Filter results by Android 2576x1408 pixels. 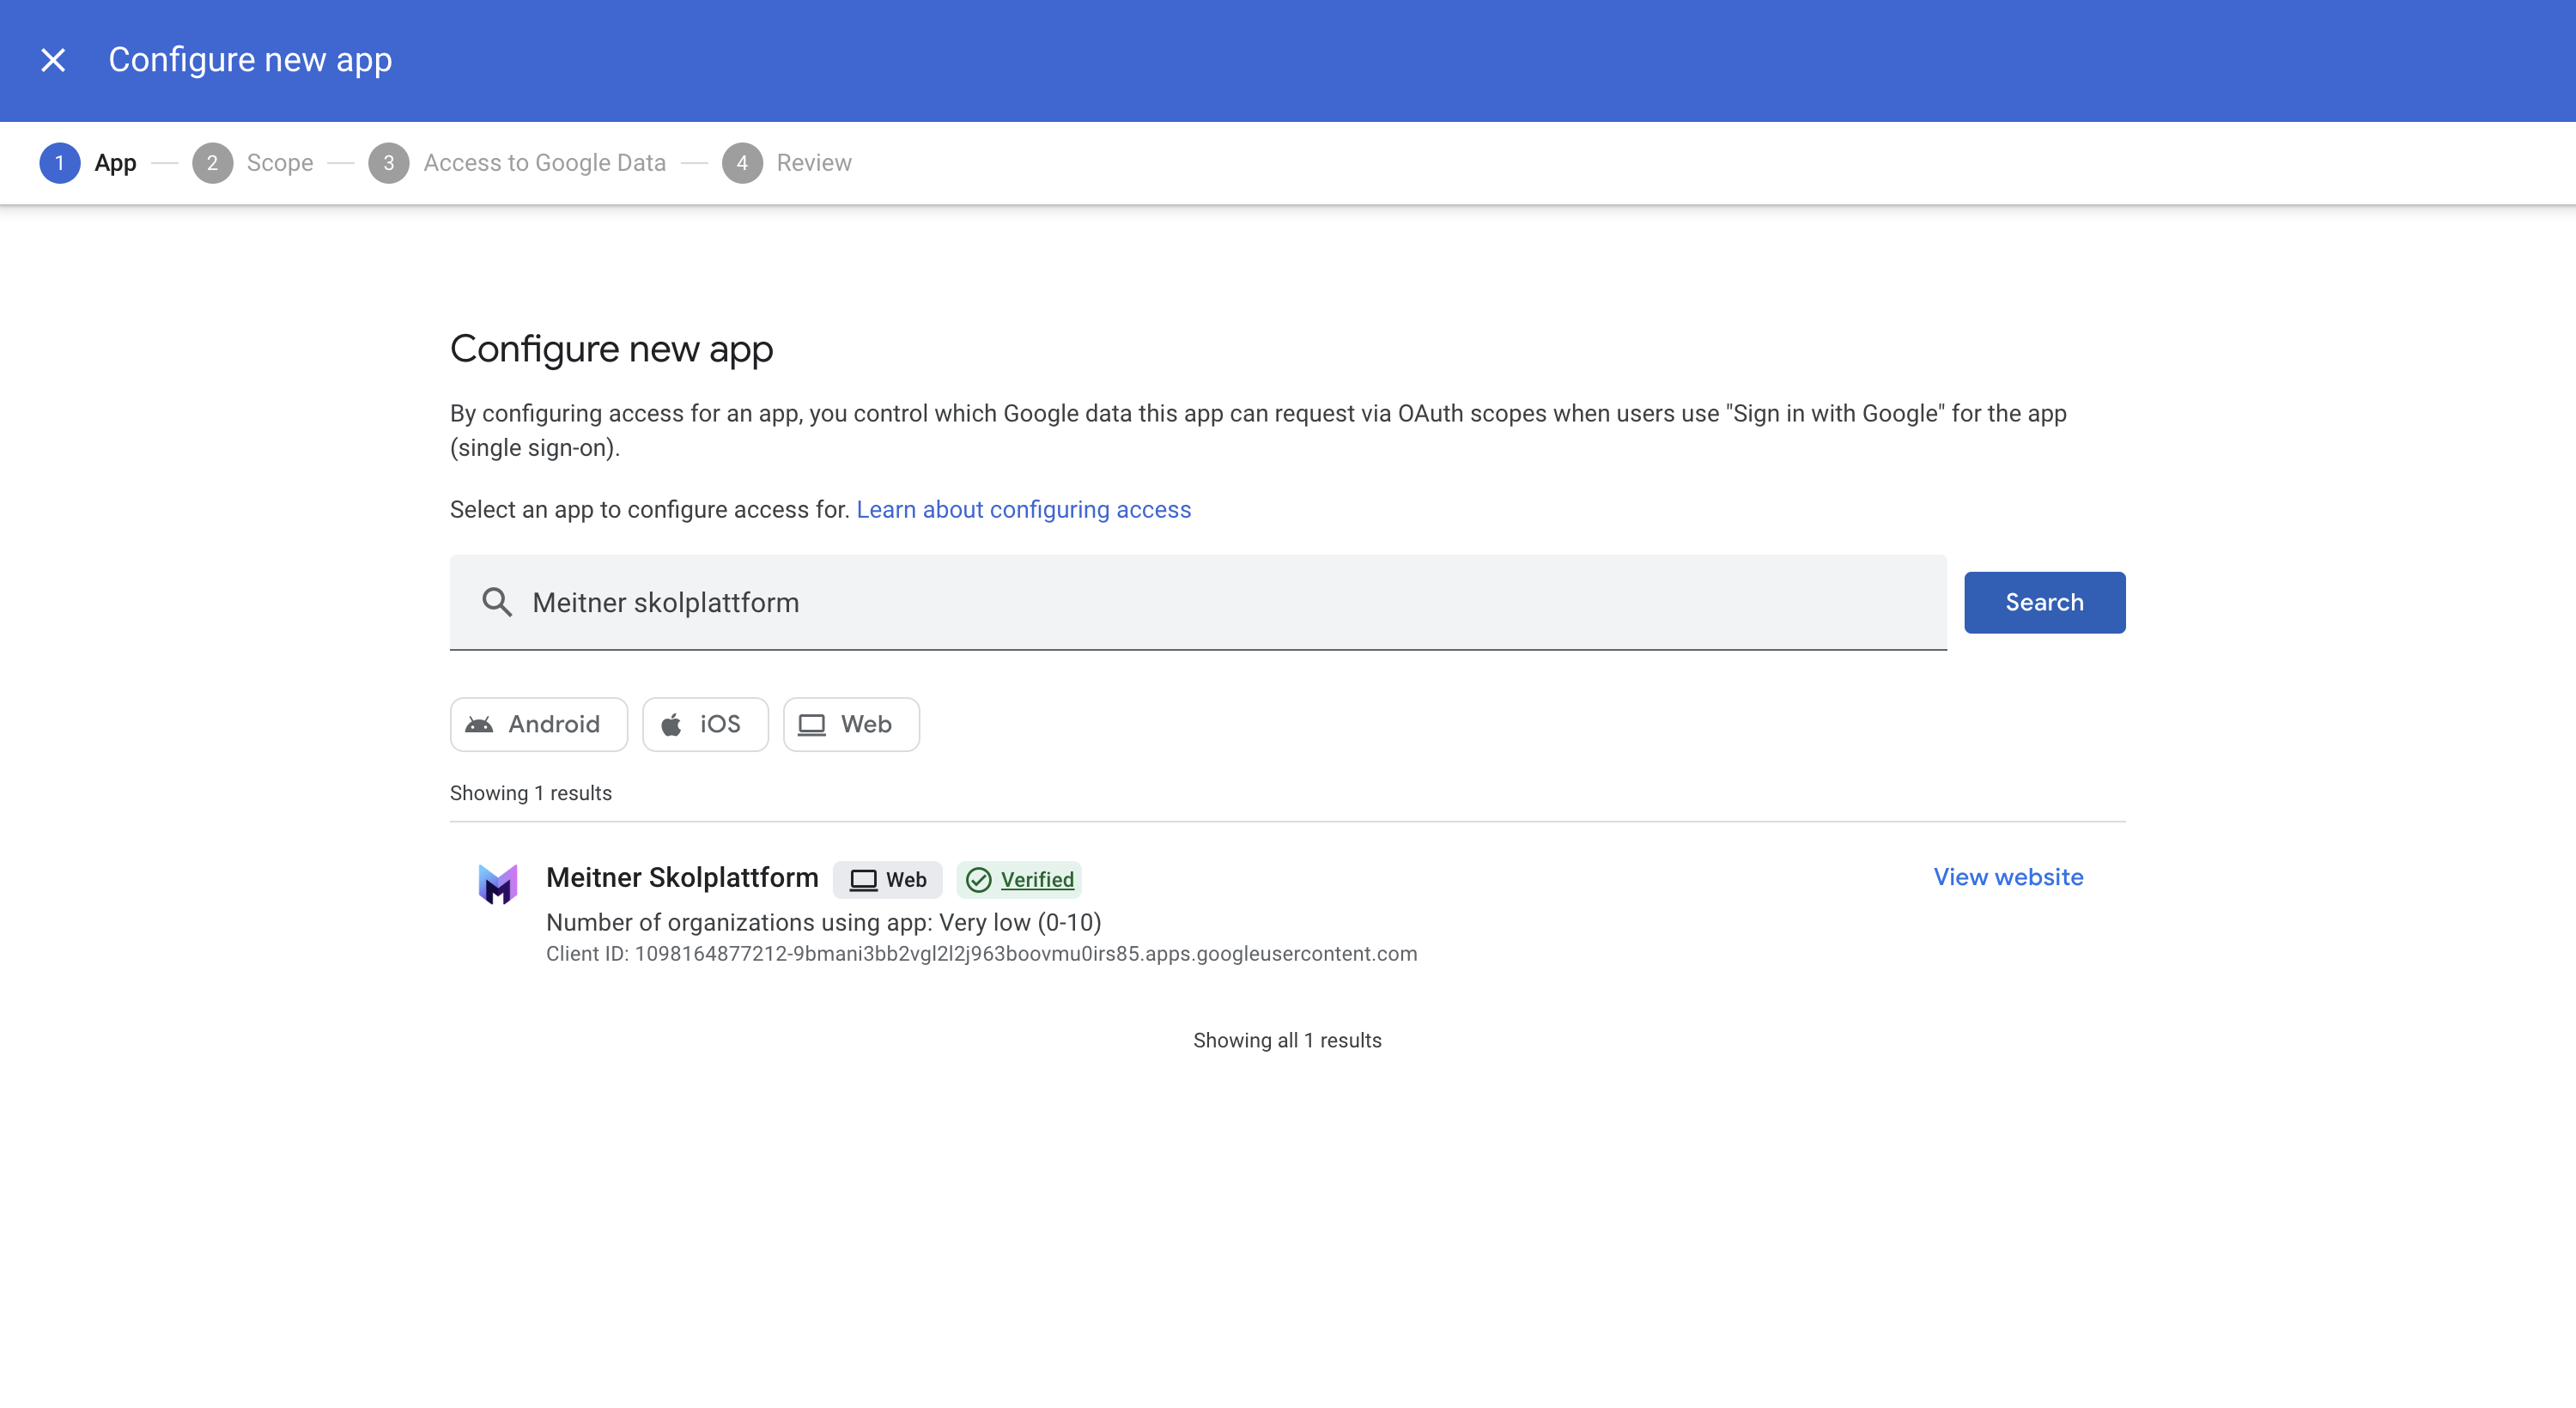(x=538, y=724)
